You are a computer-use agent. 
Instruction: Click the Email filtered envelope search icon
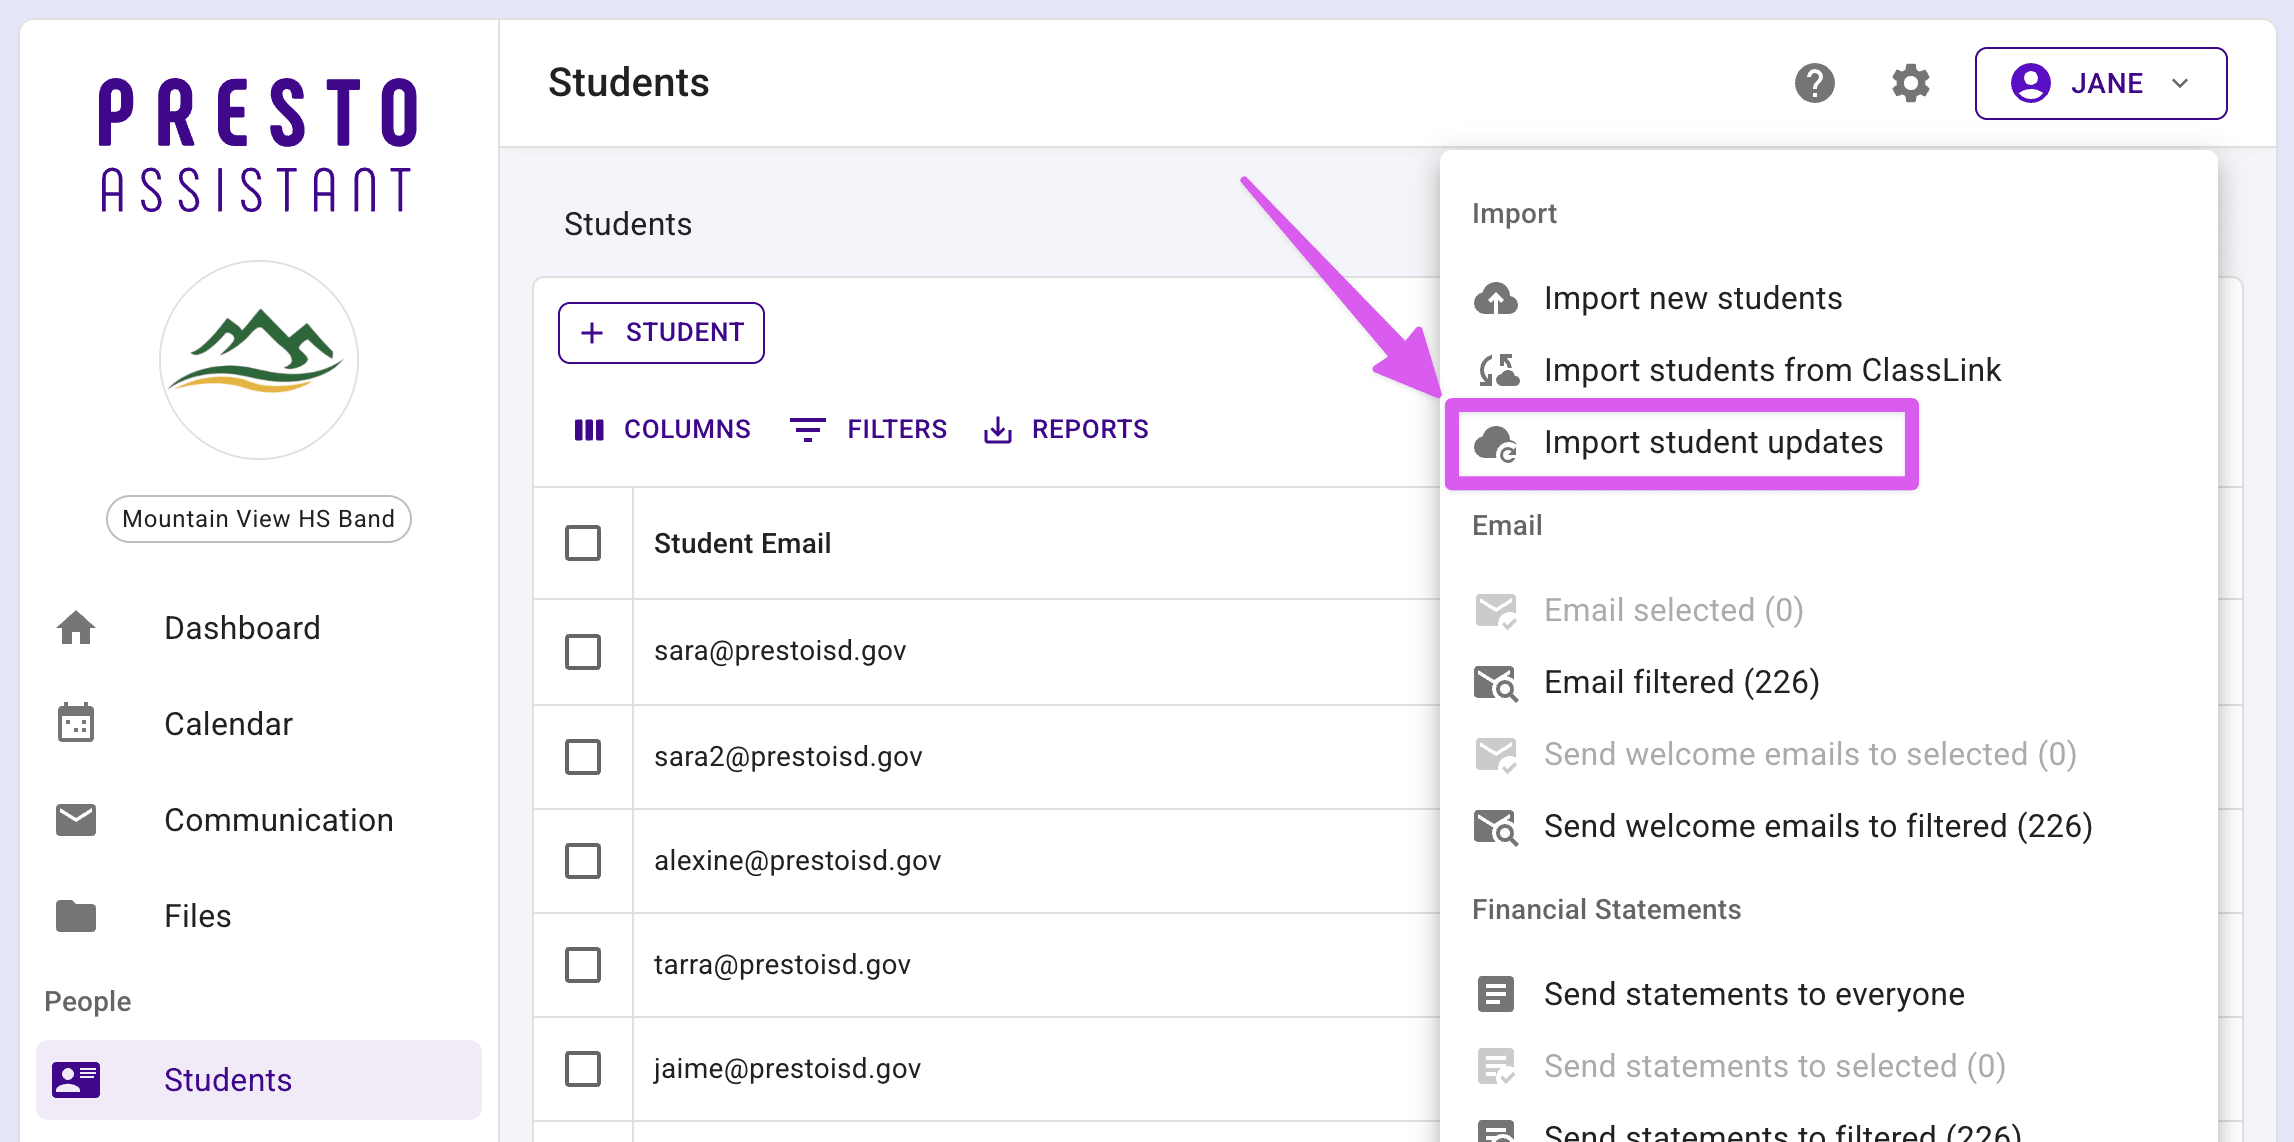[x=1496, y=683]
